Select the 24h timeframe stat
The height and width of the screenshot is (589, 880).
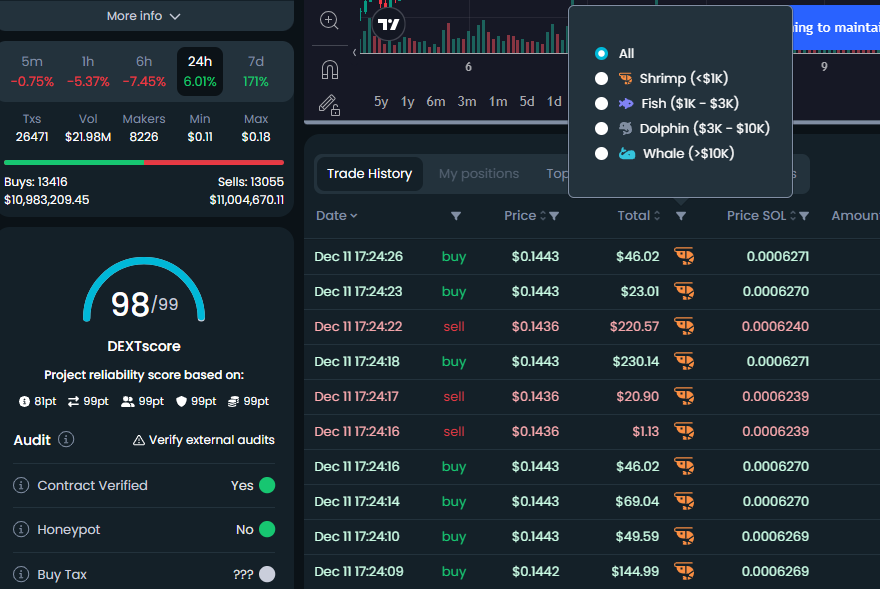(199, 72)
